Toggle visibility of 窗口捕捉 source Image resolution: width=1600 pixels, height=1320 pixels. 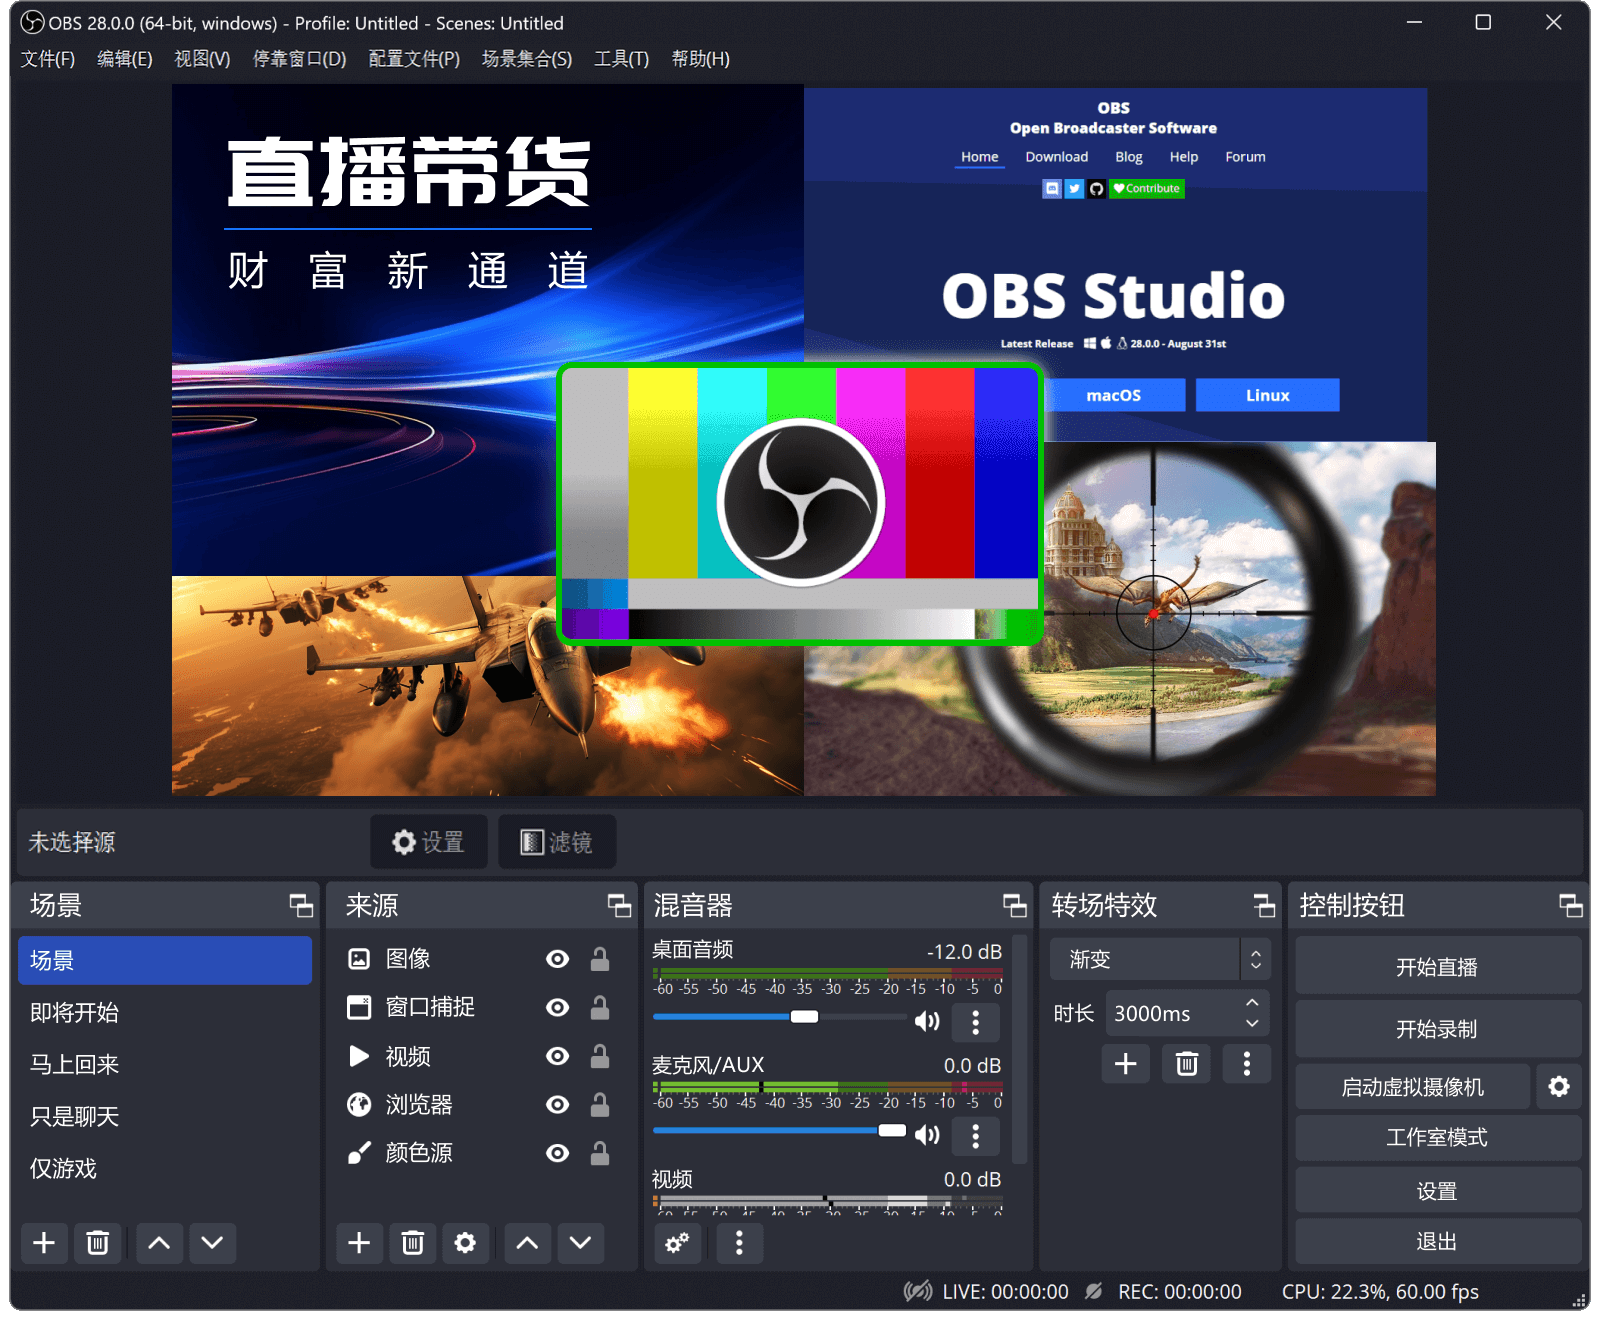pos(558,1007)
